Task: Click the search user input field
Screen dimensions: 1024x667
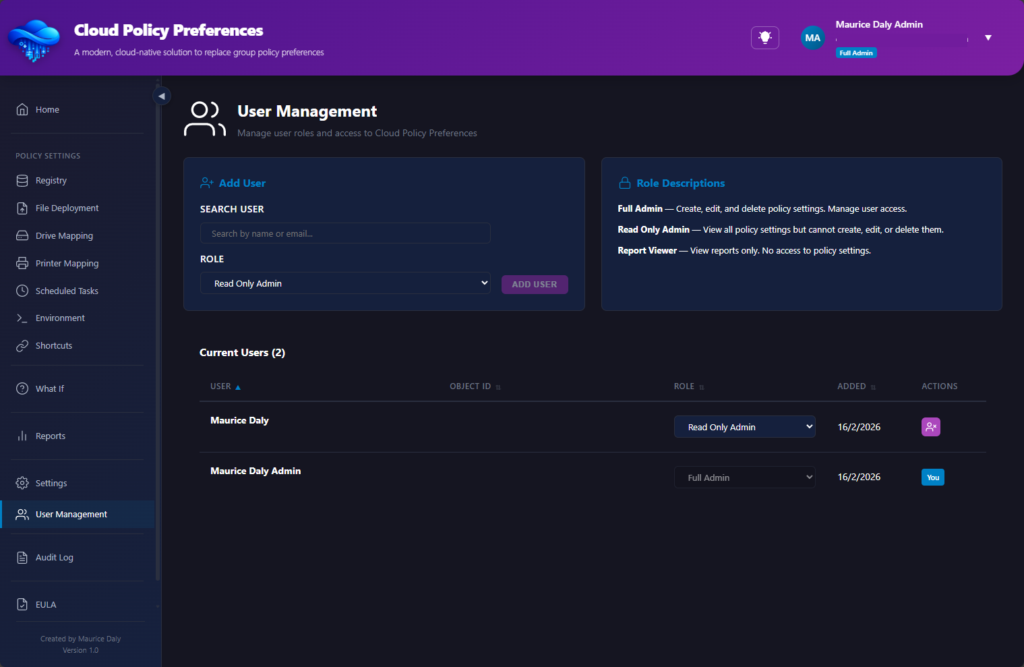Action: 345,233
